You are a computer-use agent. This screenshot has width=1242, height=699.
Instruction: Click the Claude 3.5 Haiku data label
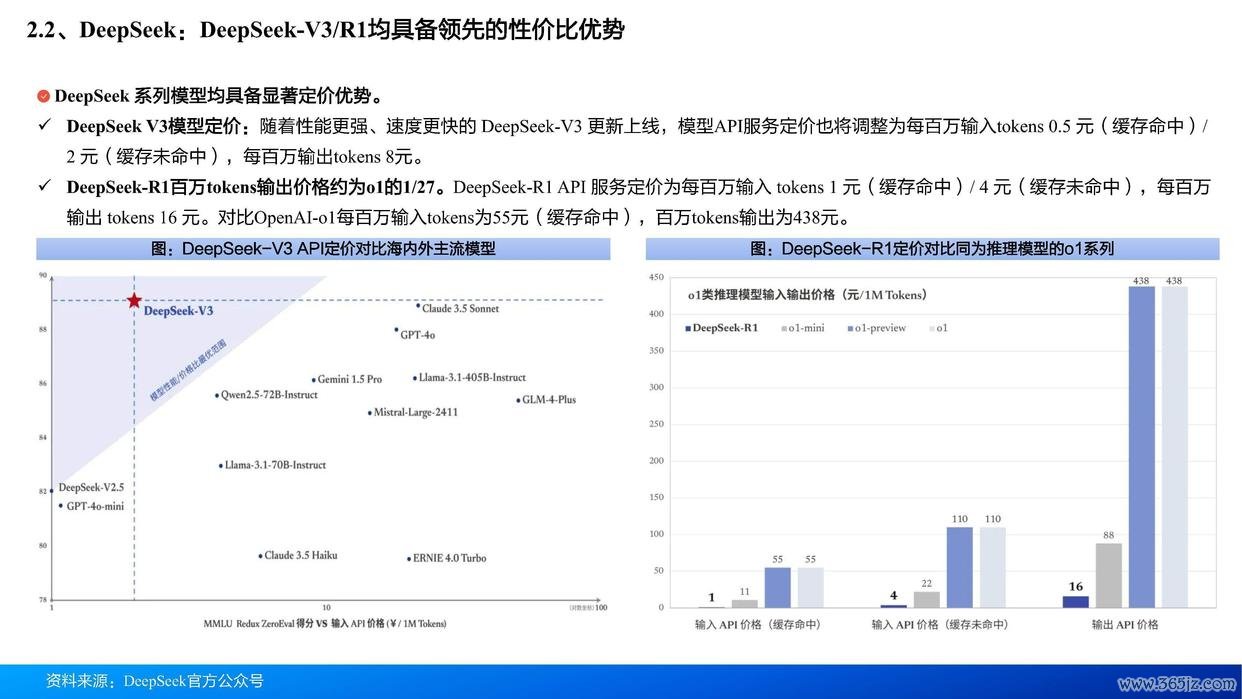click(x=299, y=555)
